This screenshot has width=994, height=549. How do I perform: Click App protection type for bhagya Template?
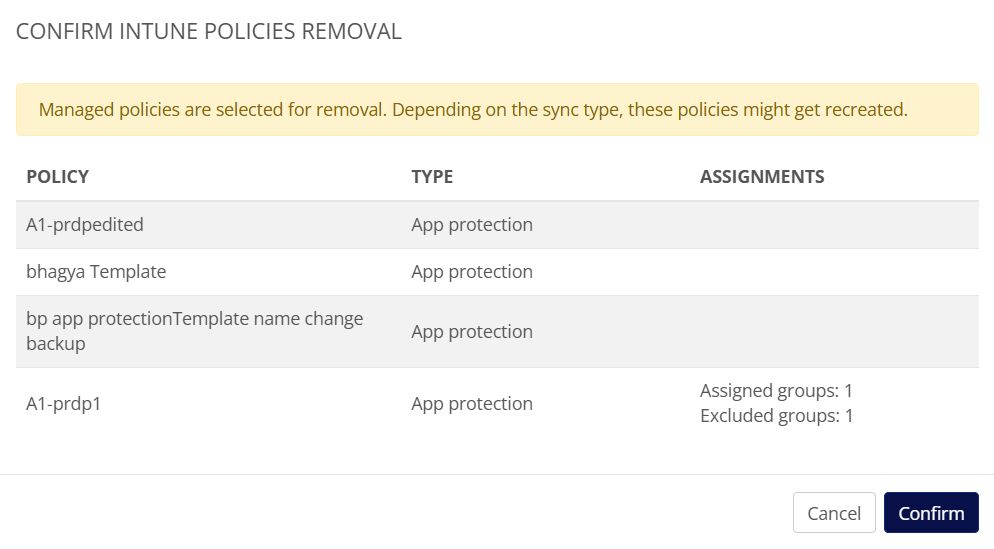click(472, 272)
